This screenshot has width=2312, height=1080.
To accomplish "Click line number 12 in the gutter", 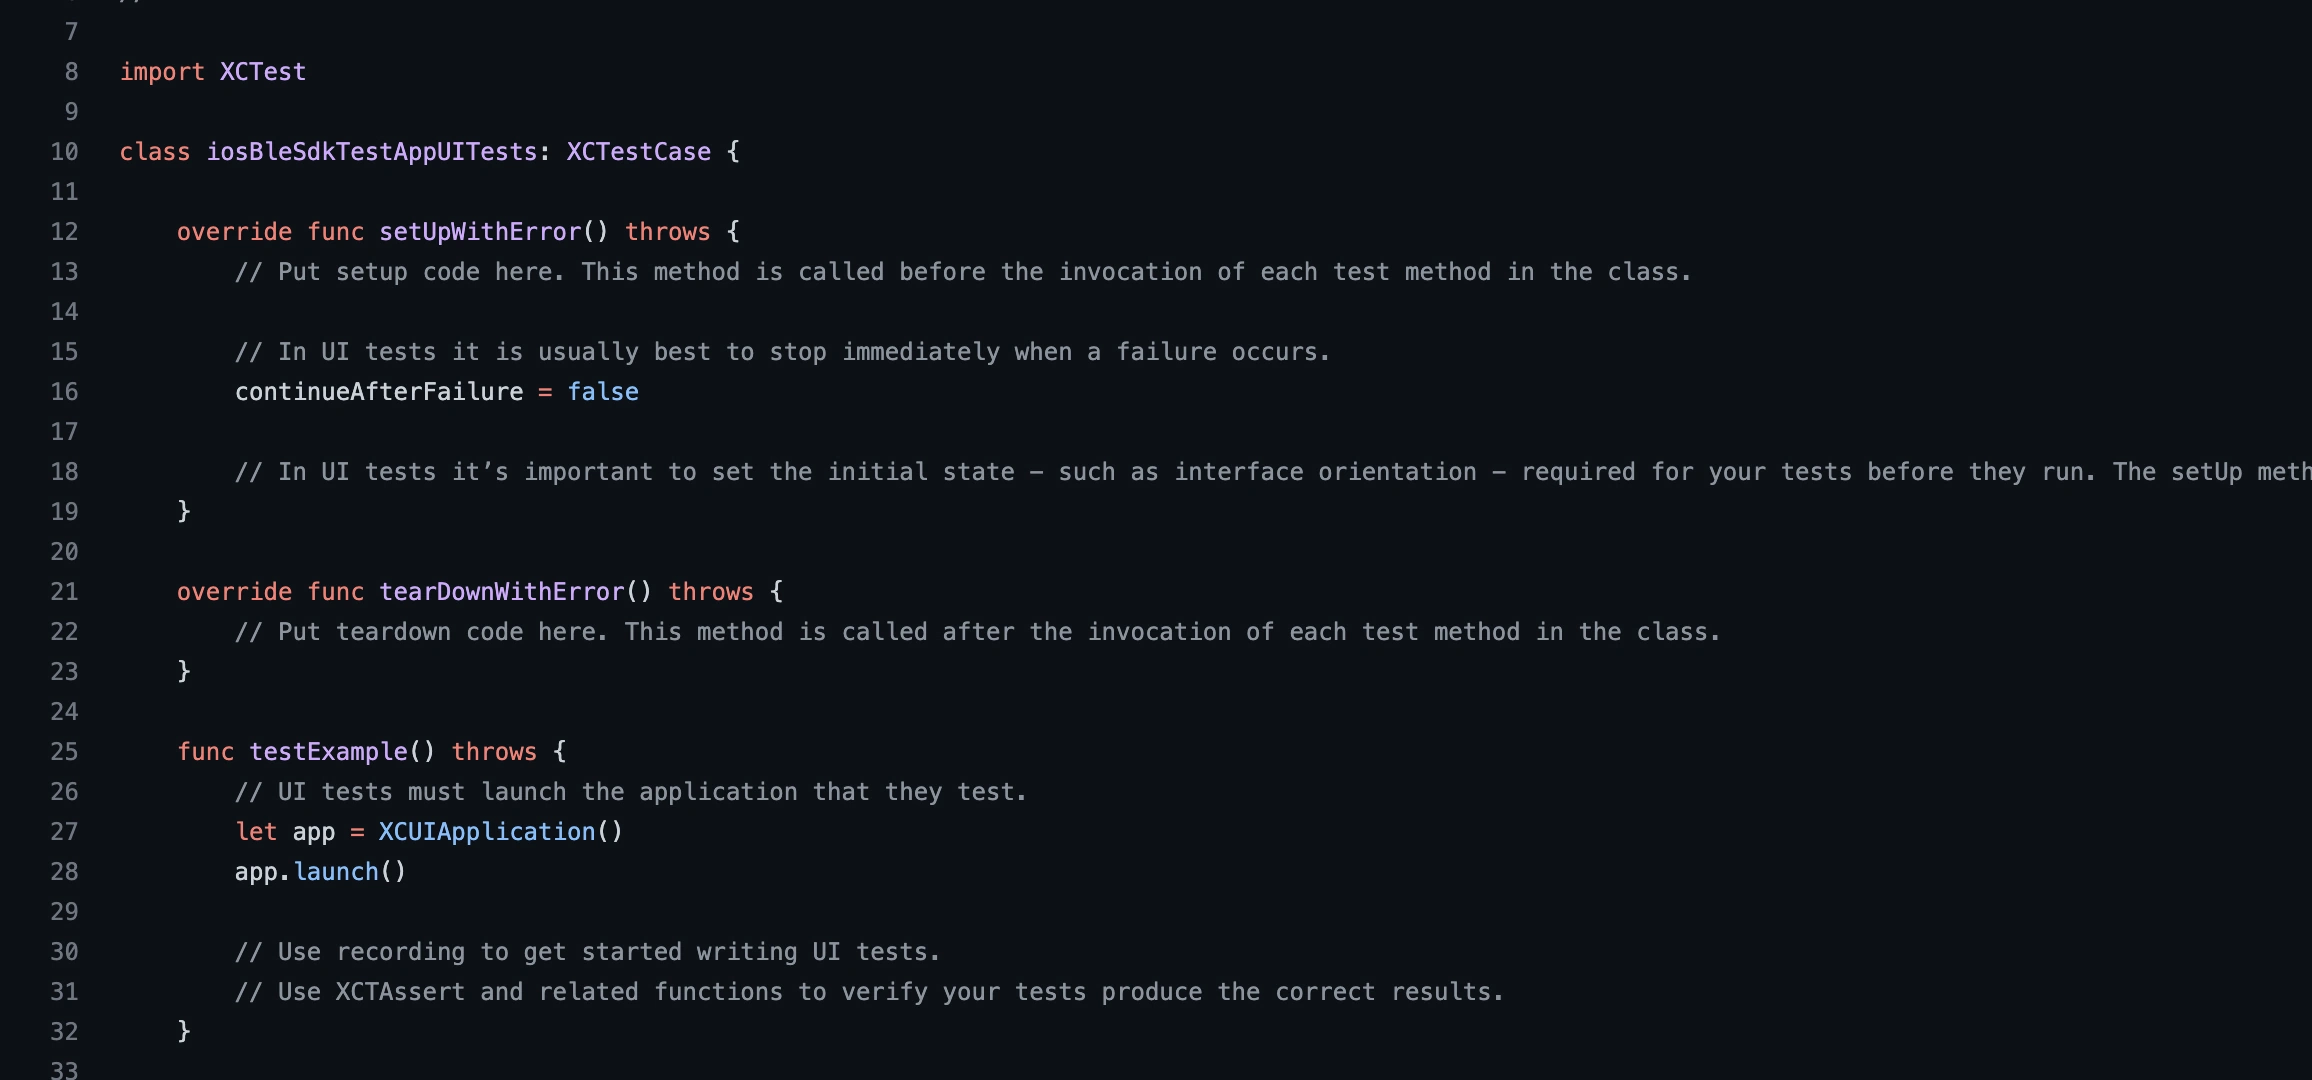I will pyautogui.click(x=64, y=232).
